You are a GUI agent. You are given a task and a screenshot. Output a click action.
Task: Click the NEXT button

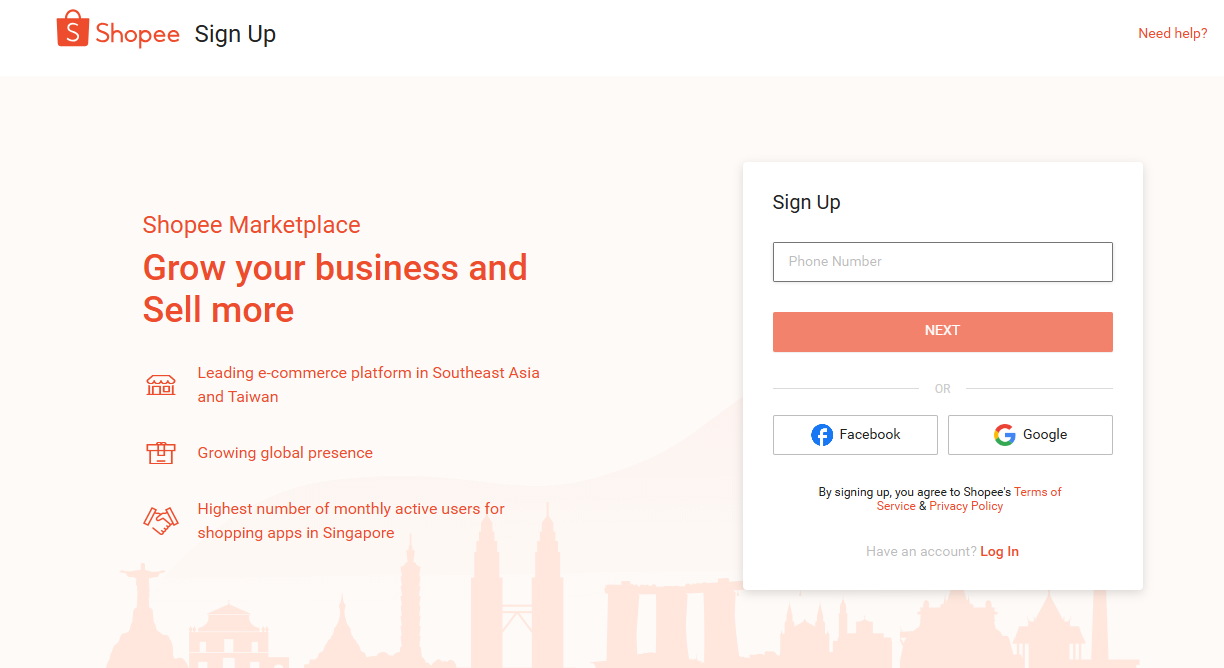pos(942,332)
